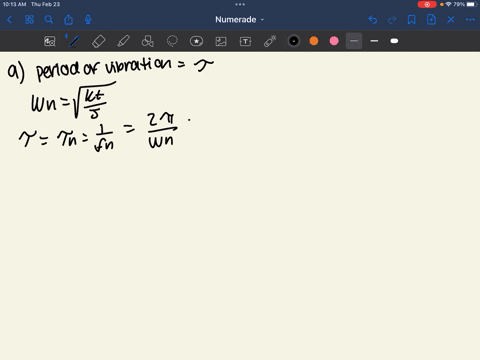Select the Highlighter tool
Viewport: 480px width, 360px height.
tap(123, 41)
